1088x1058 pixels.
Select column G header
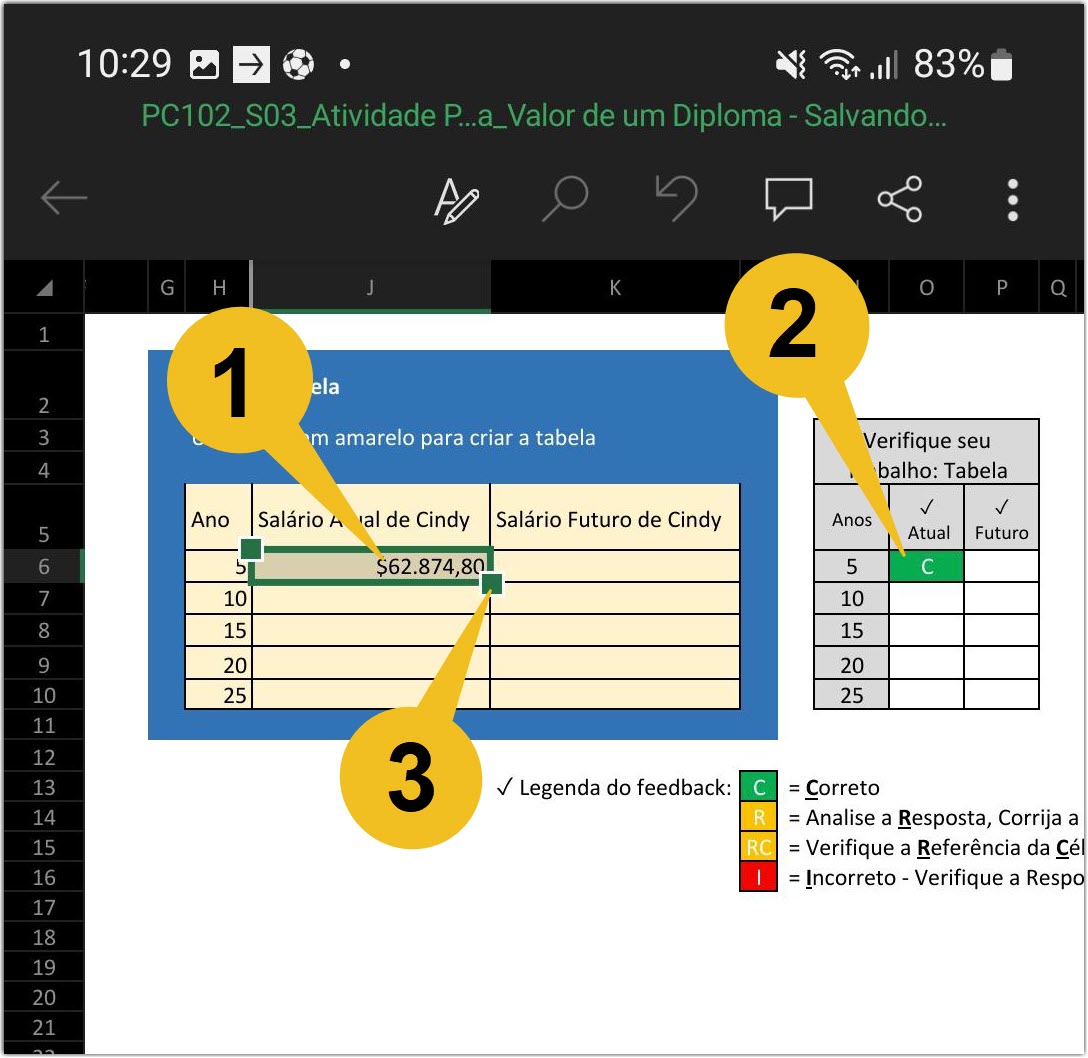[167, 287]
